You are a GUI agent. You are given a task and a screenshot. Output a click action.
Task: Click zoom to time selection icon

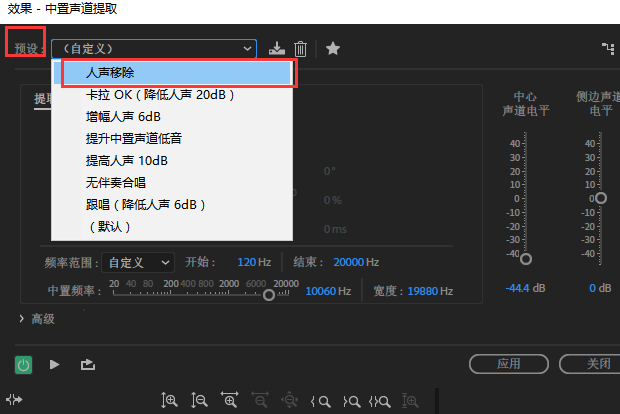410,401
